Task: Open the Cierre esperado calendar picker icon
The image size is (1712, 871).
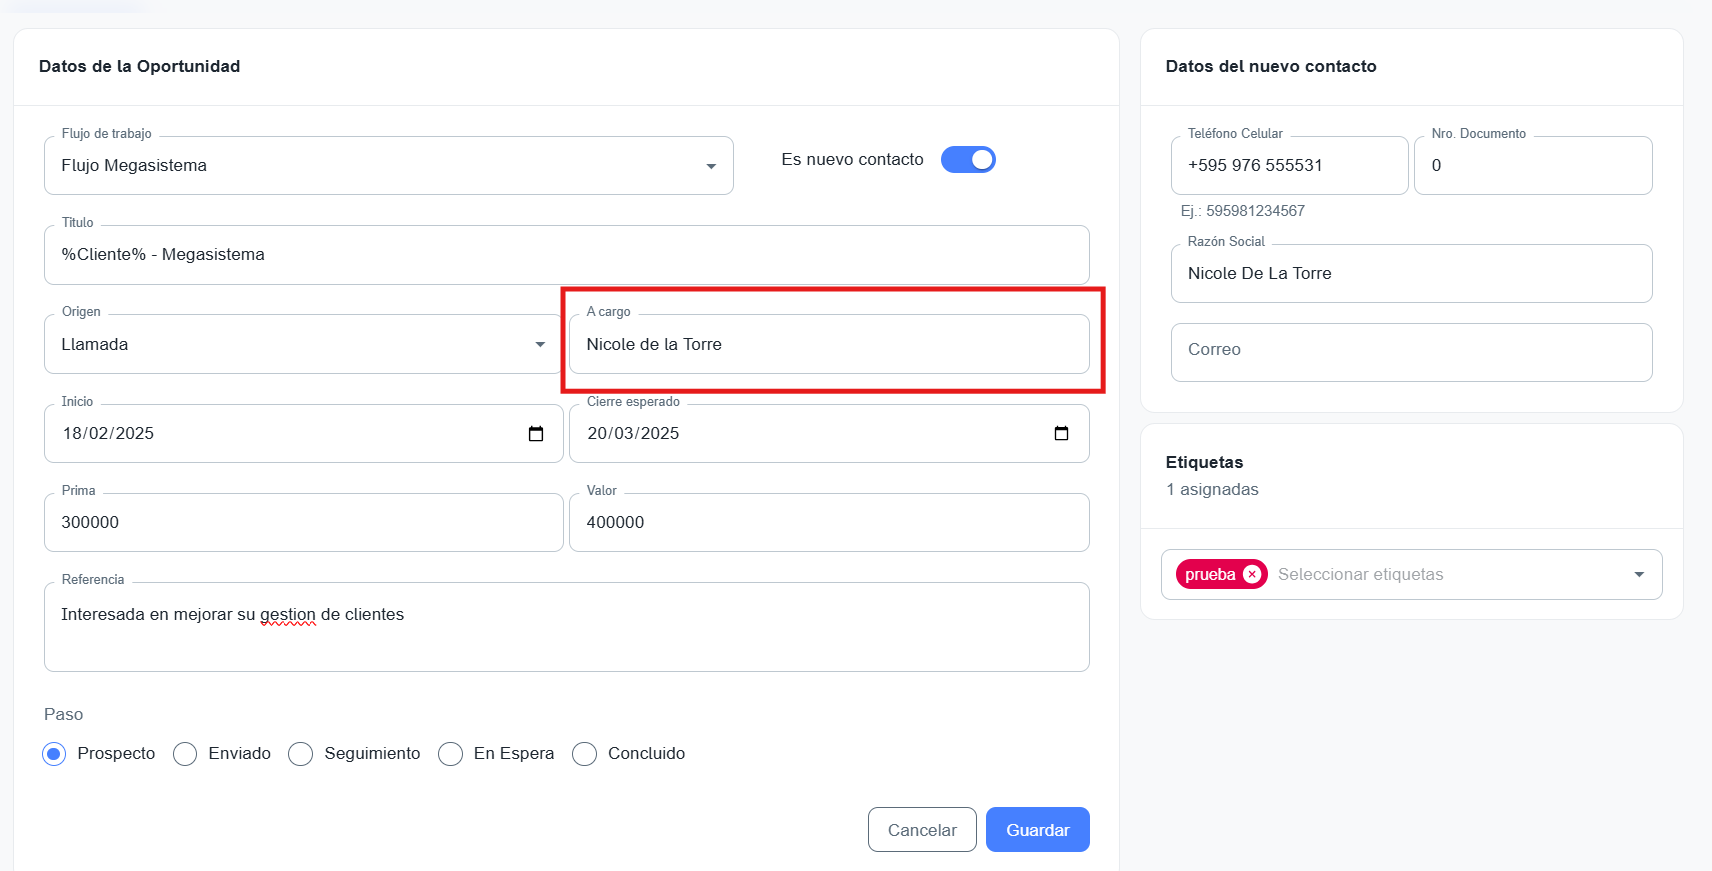Action: [1061, 434]
